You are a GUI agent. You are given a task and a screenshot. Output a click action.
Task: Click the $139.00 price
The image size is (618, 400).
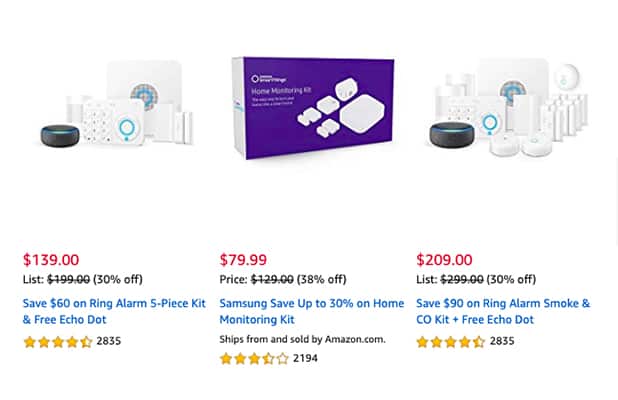(51, 260)
